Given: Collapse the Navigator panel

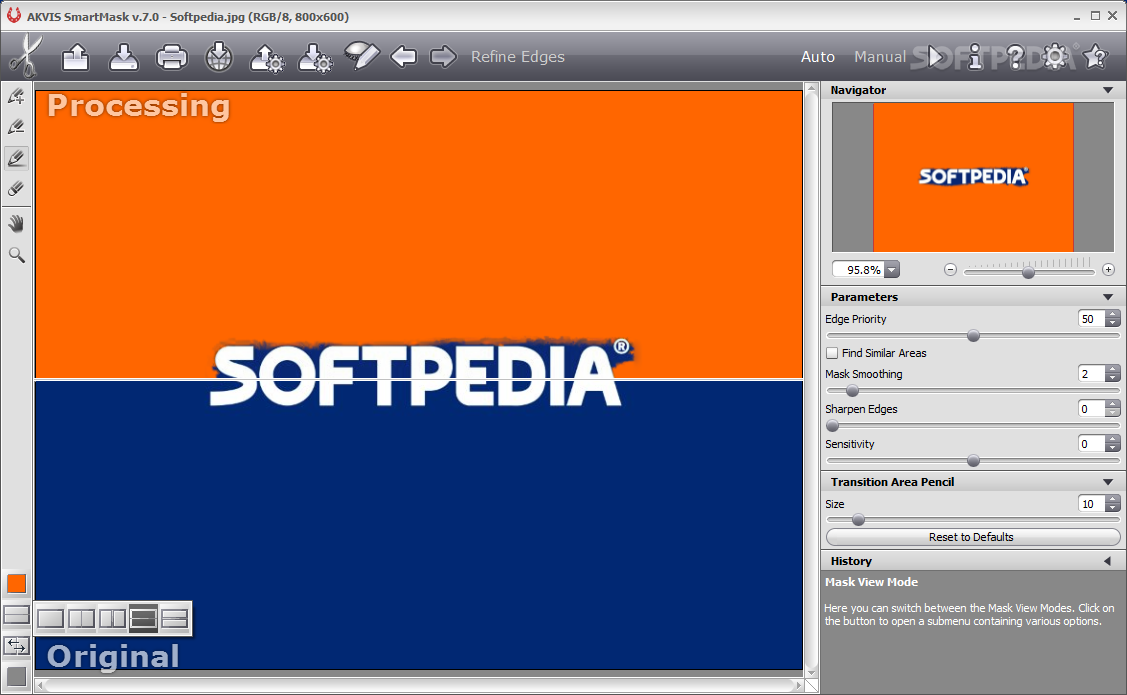Looking at the screenshot, I should [x=1108, y=91].
